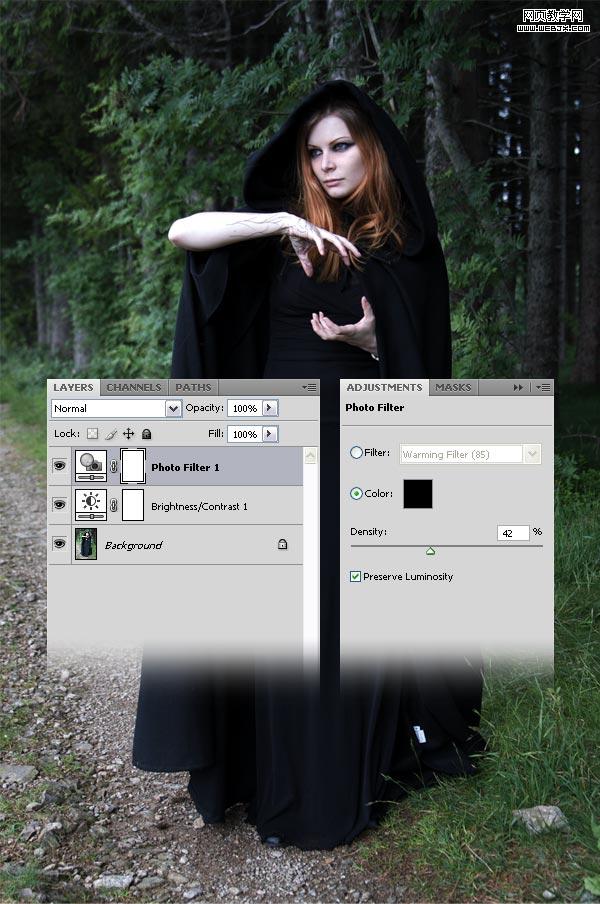Enable lock position icon
Image resolution: width=600 pixels, height=904 pixels.
point(129,434)
